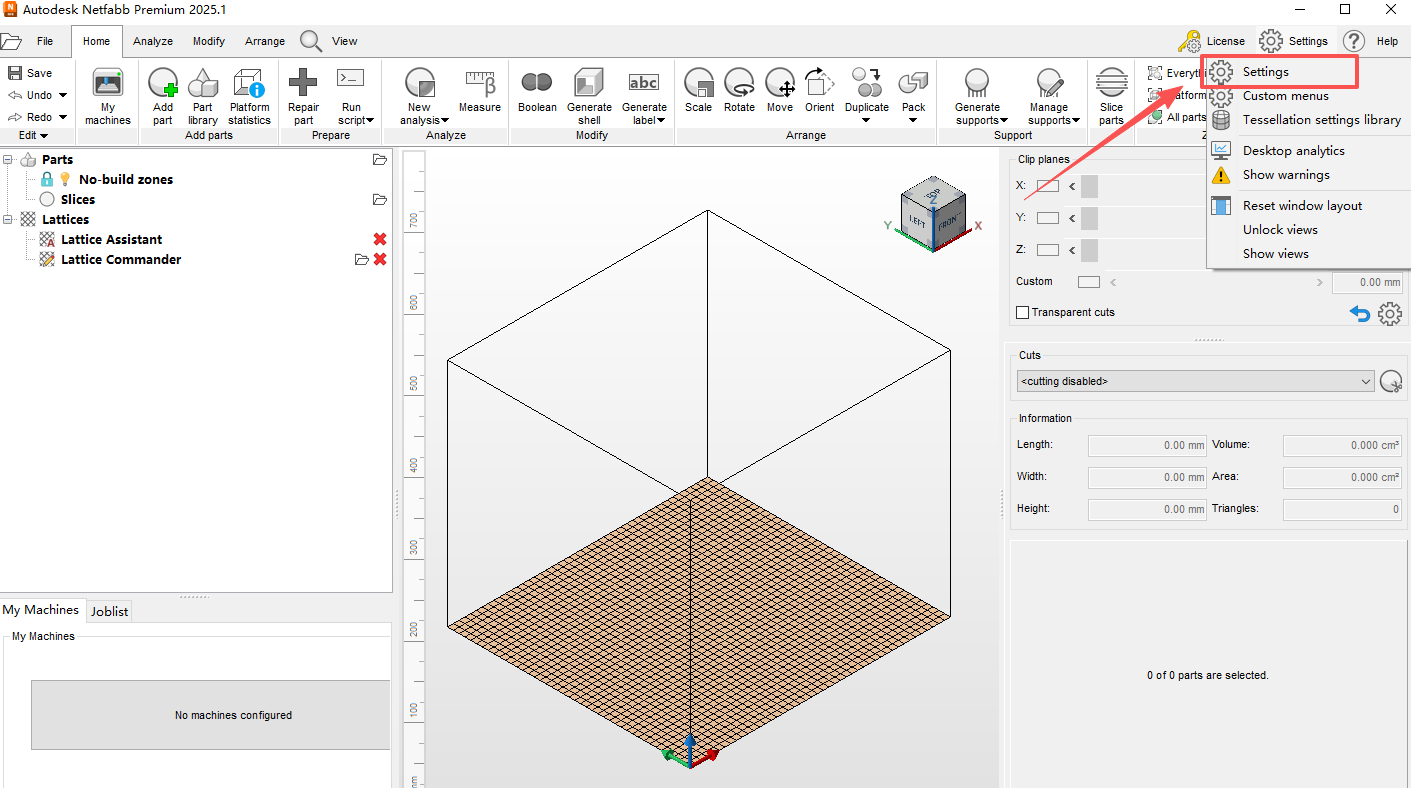Switch to the Joblist tab
The height and width of the screenshot is (788, 1411).
tap(110, 611)
